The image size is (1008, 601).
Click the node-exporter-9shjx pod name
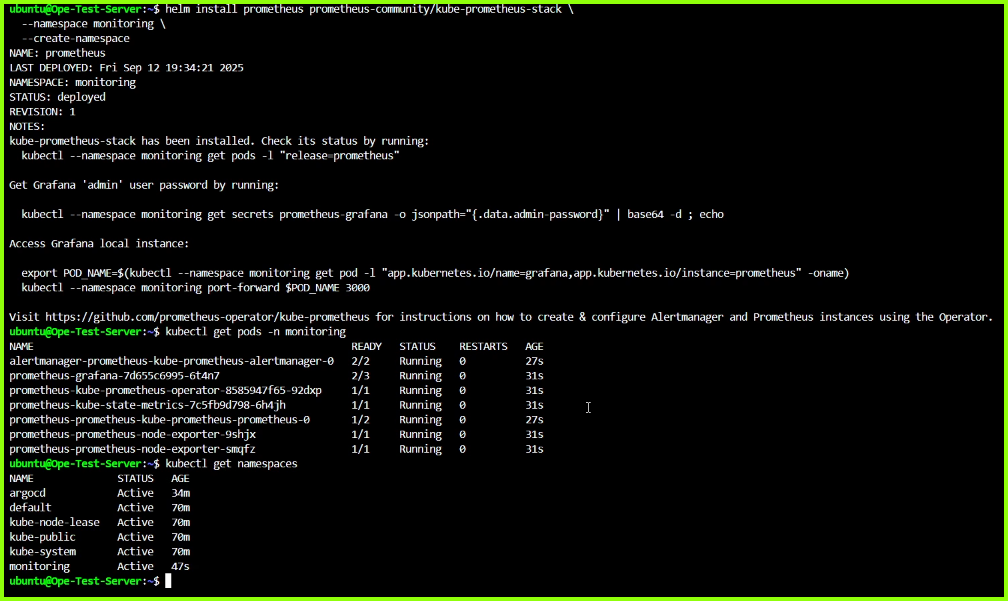132,435
